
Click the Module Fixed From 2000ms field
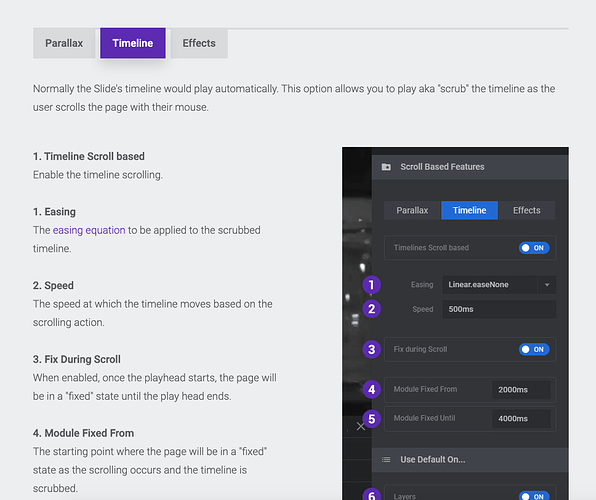[521, 390]
